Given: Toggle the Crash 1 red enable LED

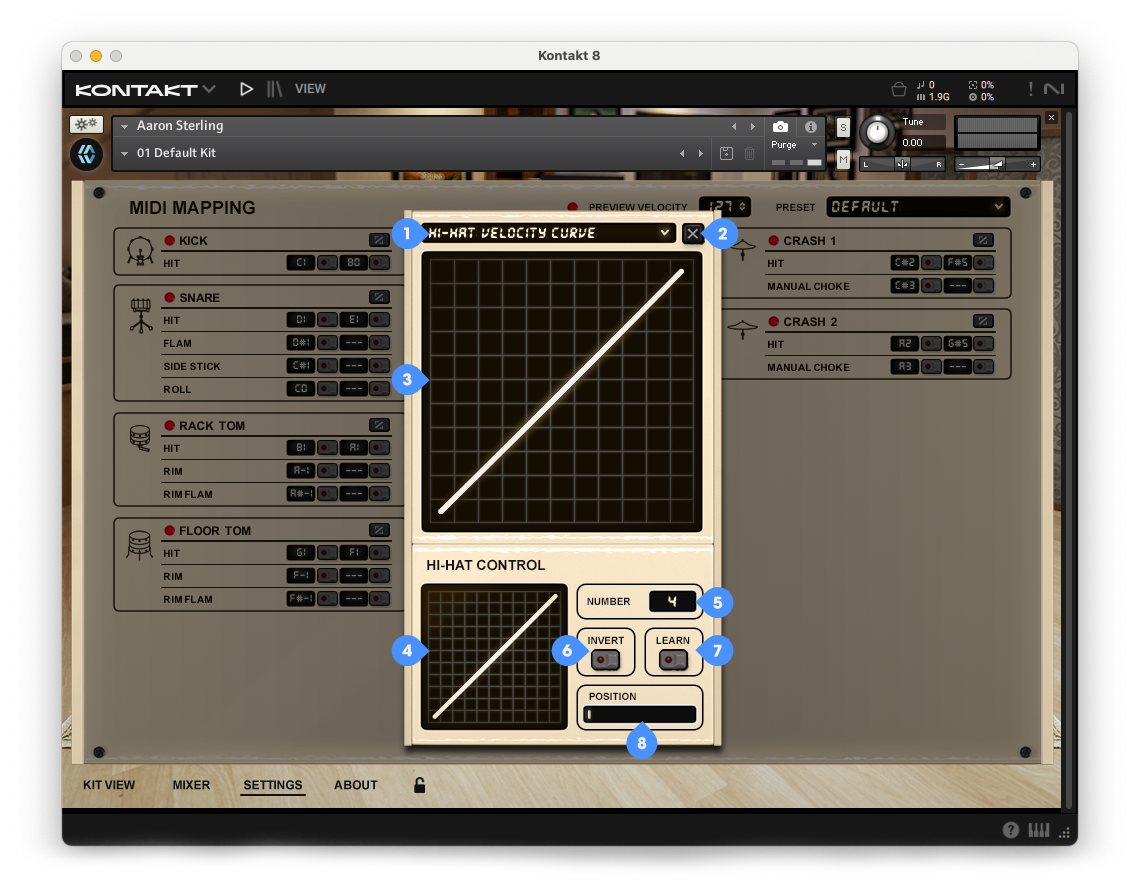Looking at the screenshot, I should tap(774, 240).
